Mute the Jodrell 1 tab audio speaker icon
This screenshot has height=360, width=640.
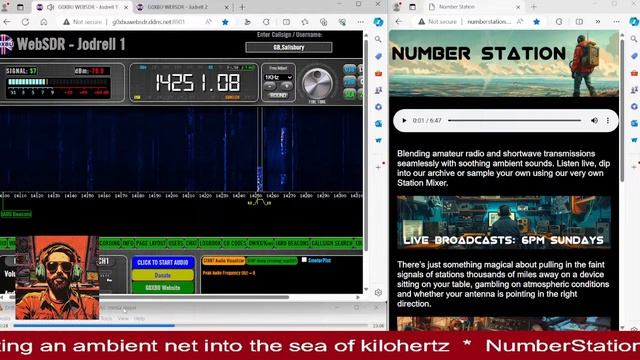coord(51,7)
